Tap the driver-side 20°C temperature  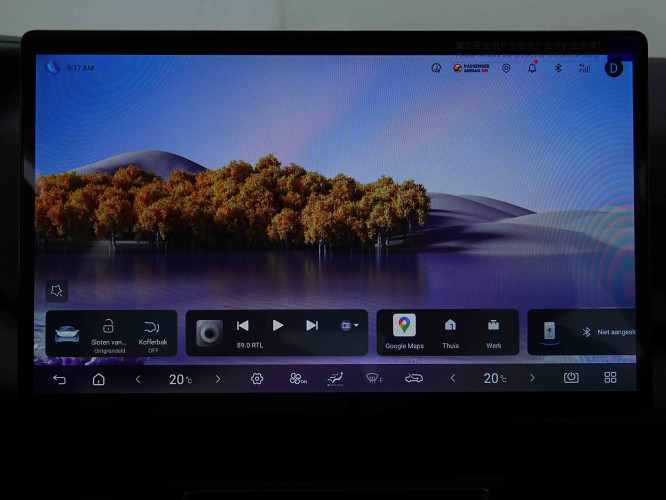(x=181, y=379)
